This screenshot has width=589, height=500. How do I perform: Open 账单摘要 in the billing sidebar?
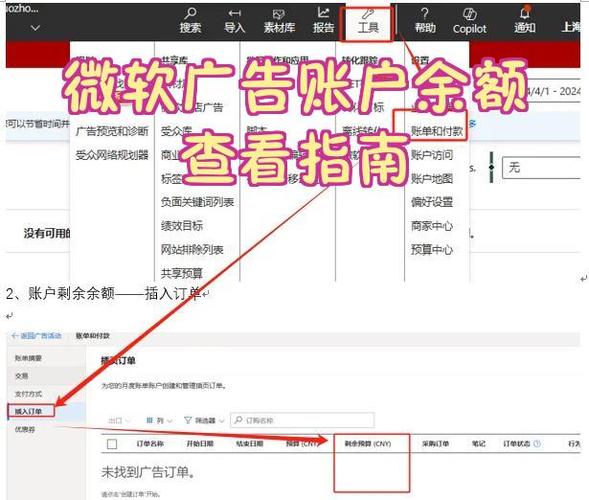pos(28,358)
